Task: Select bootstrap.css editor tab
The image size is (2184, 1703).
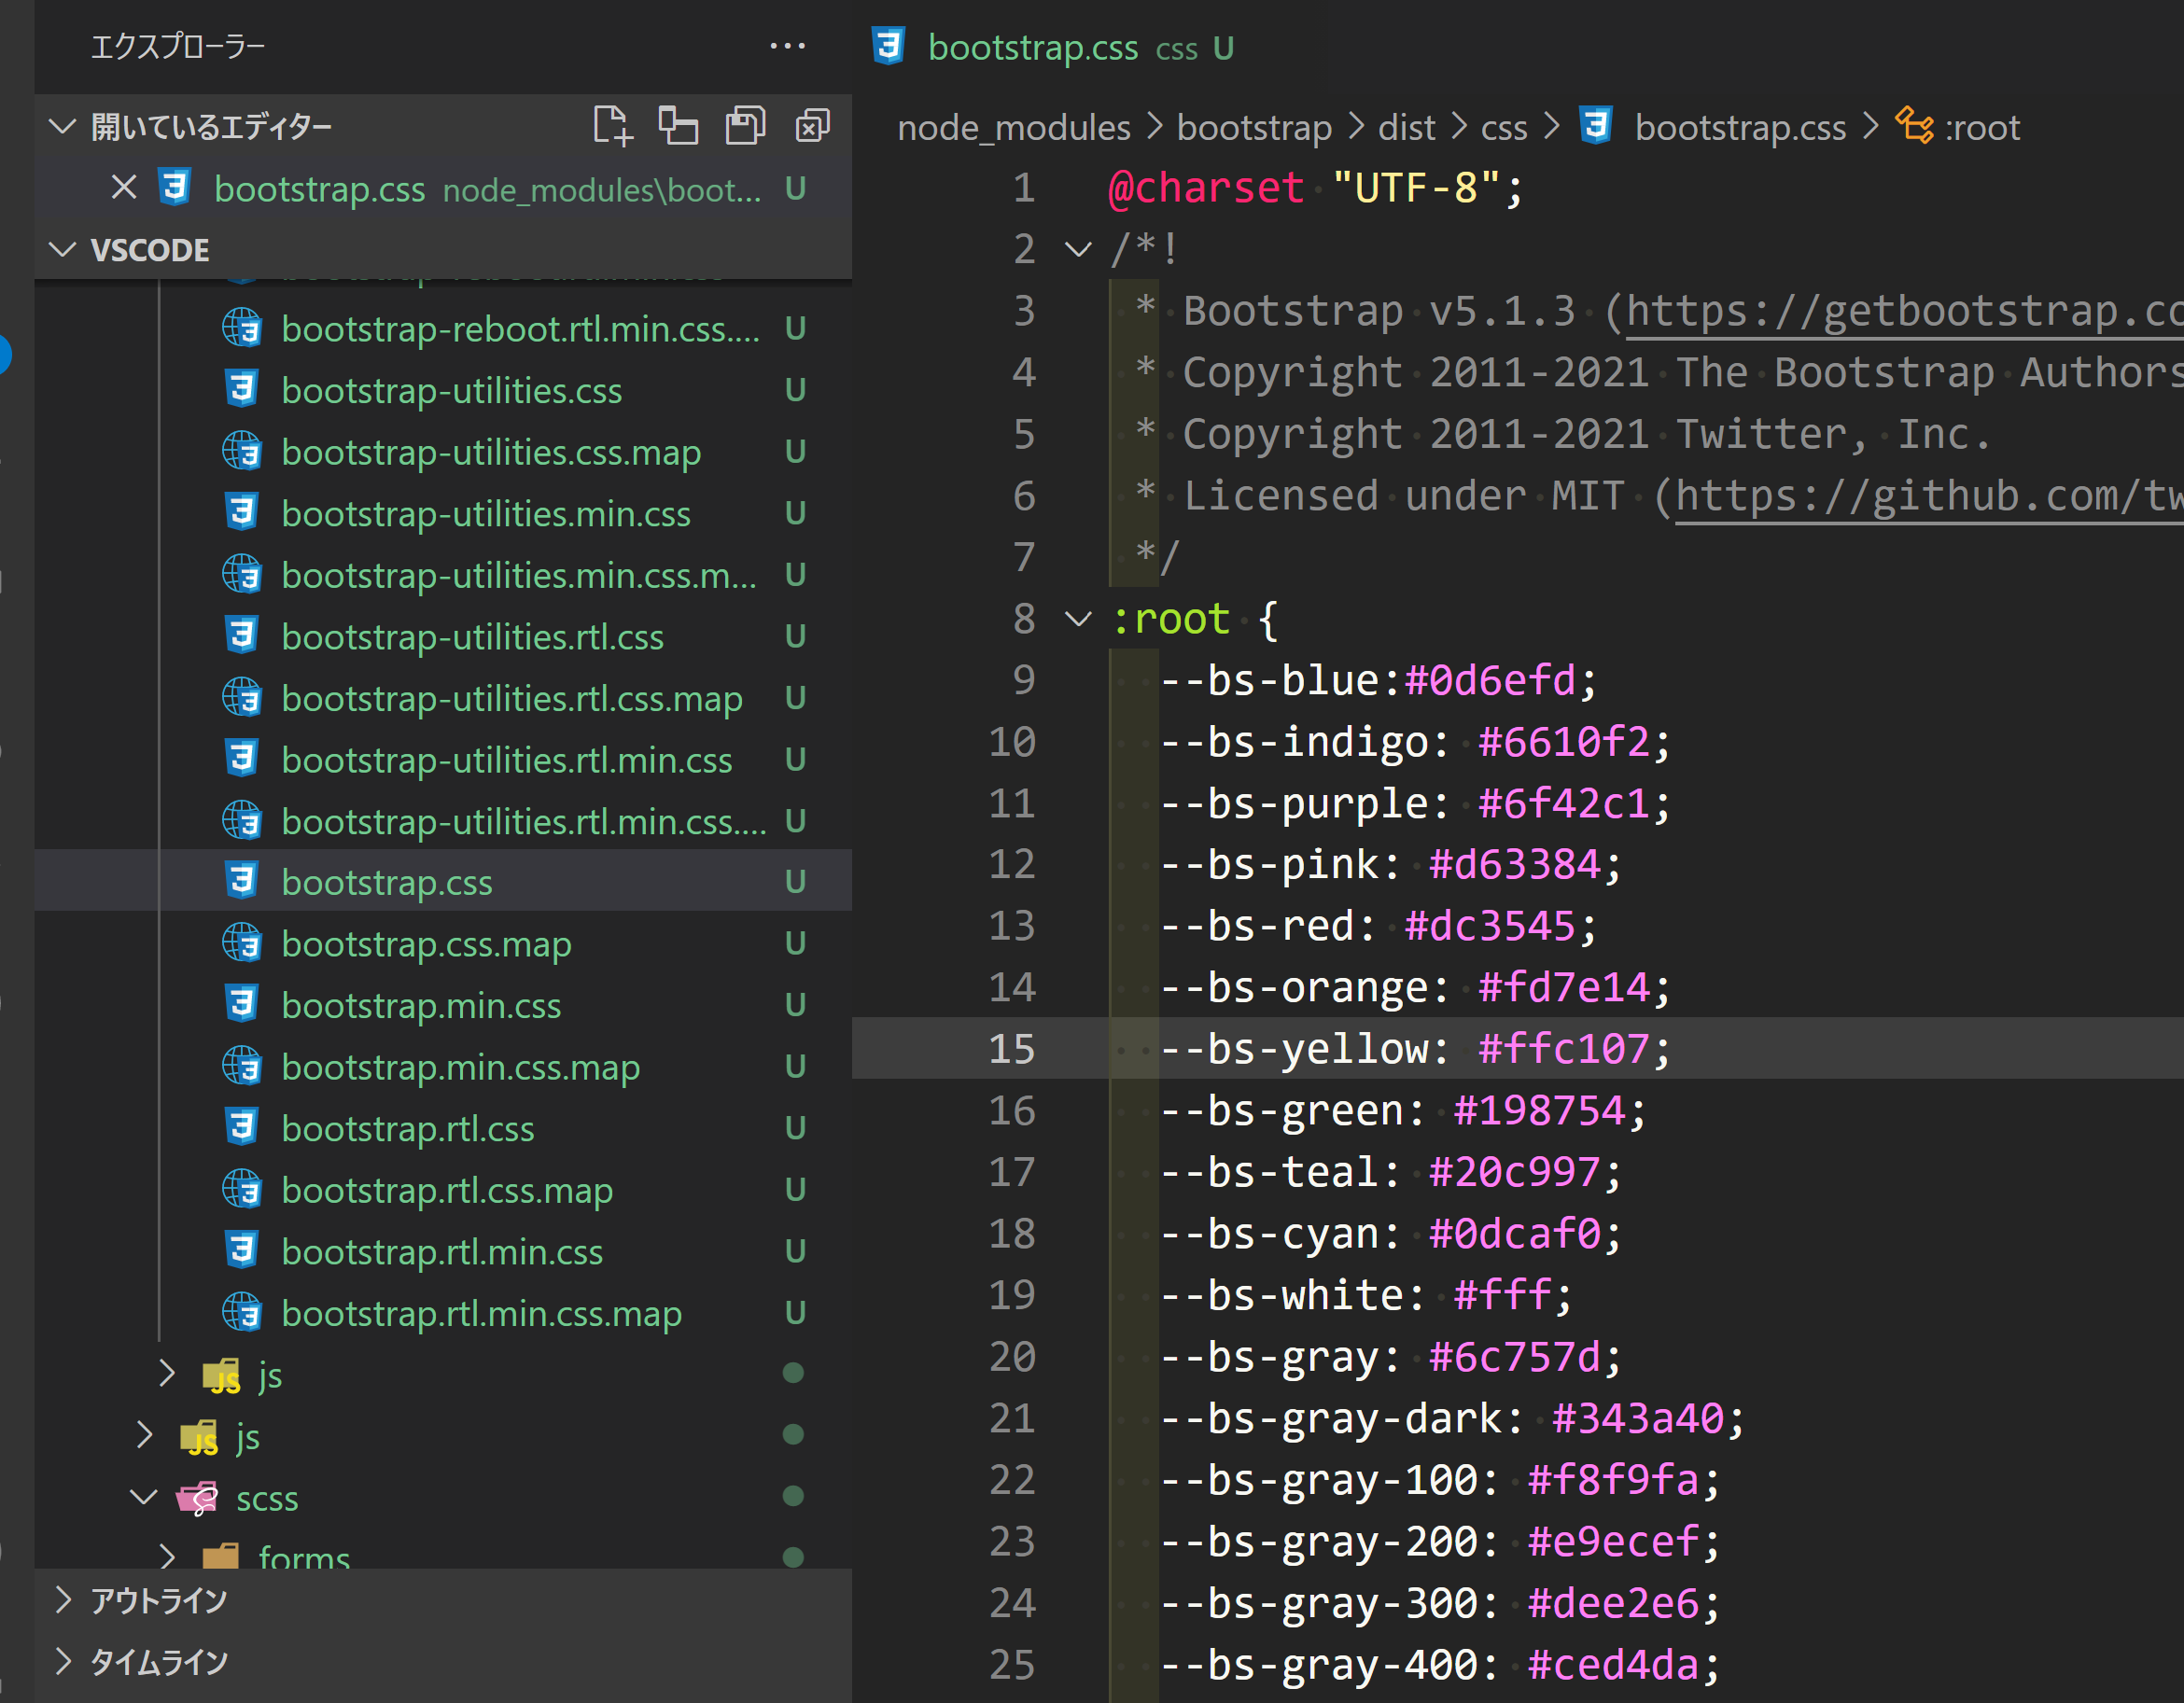Action: [1053, 47]
